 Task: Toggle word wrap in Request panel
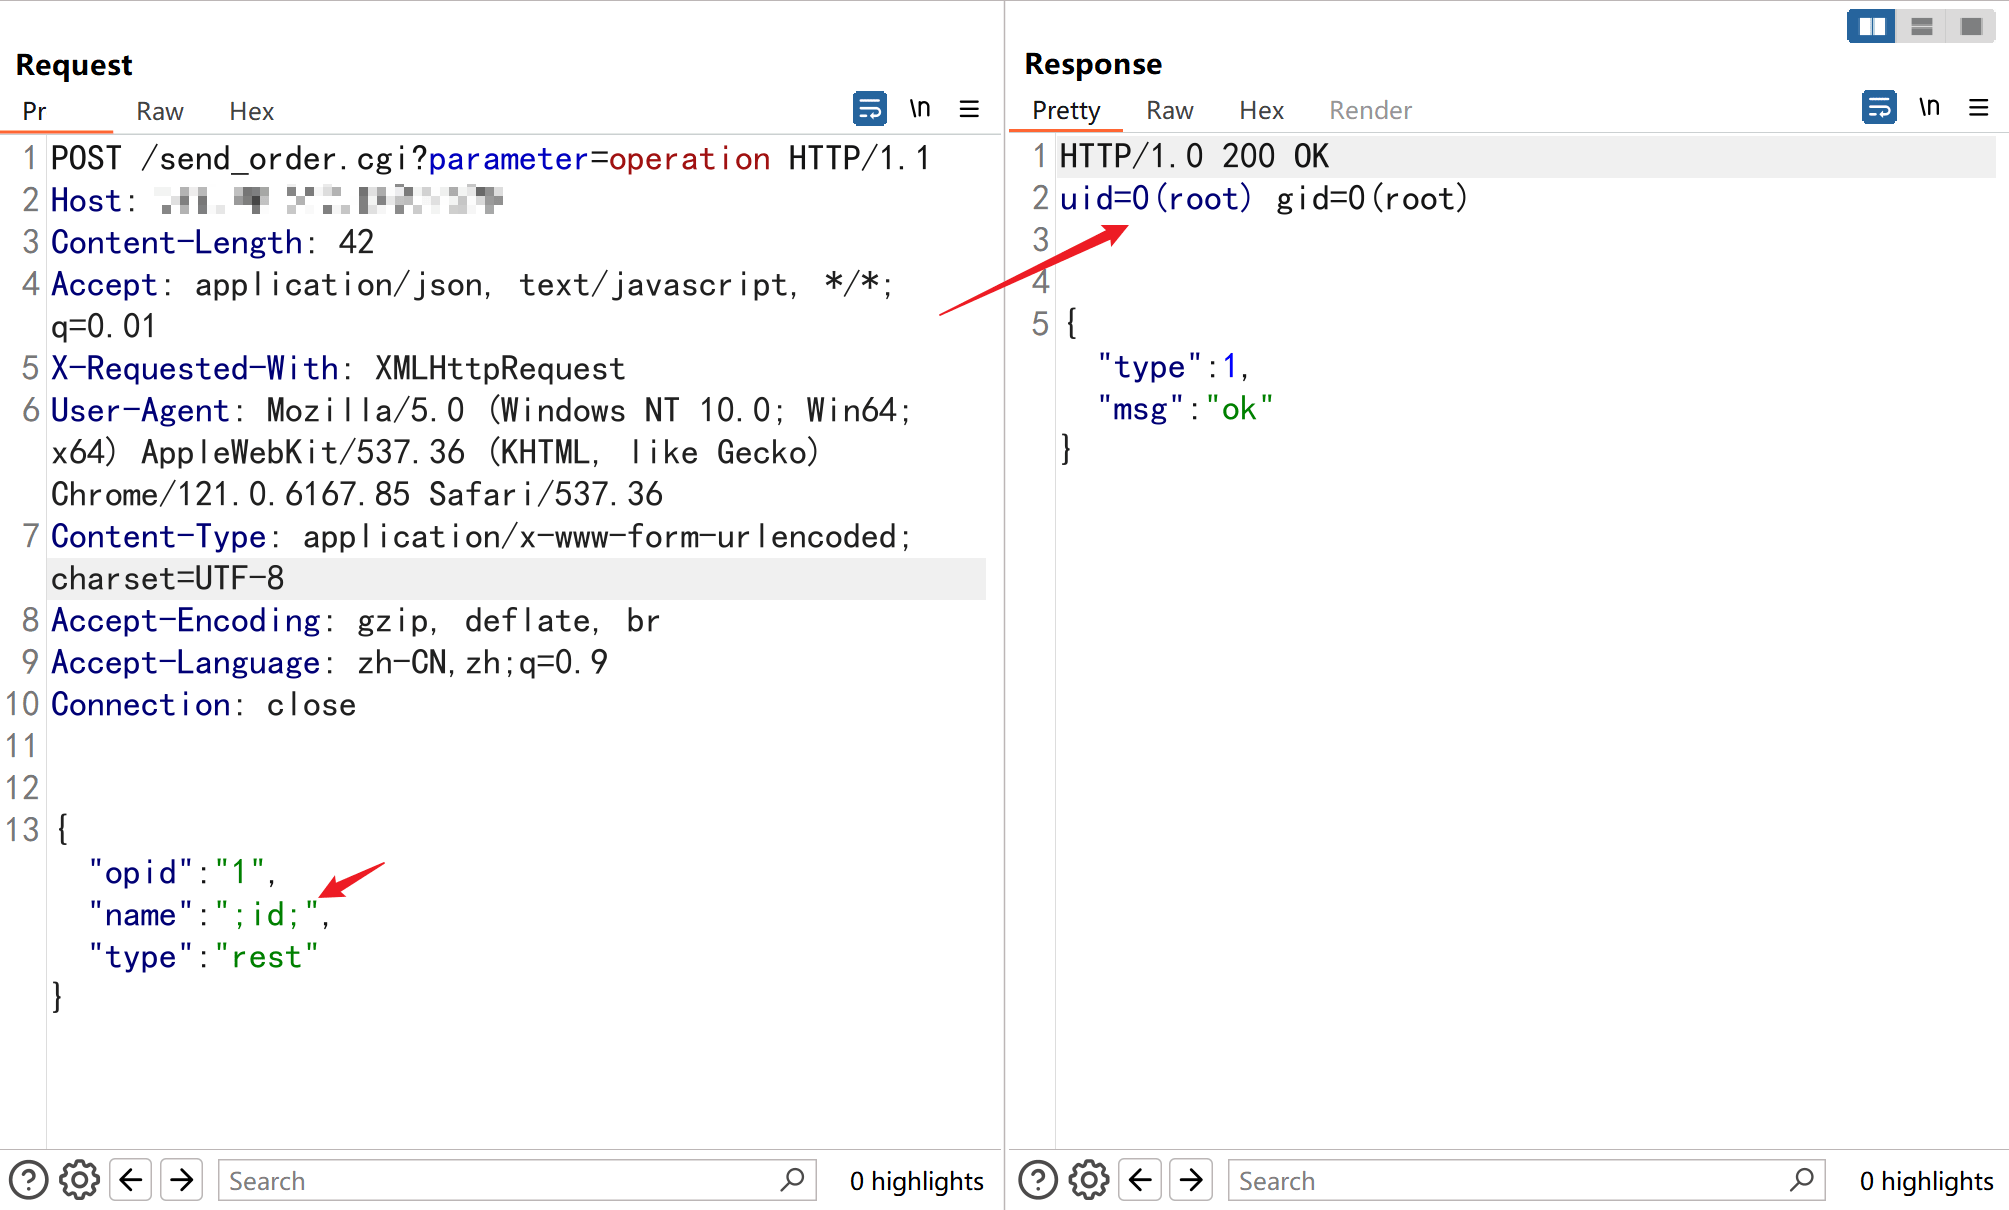click(x=869, y=108)
